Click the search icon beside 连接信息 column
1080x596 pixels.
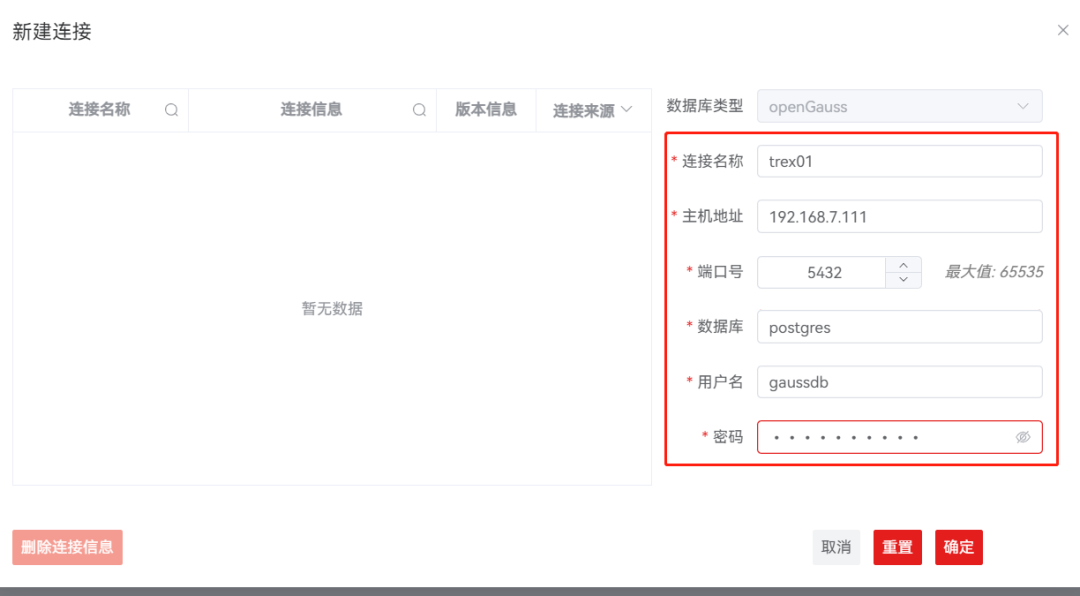[419, 110]
